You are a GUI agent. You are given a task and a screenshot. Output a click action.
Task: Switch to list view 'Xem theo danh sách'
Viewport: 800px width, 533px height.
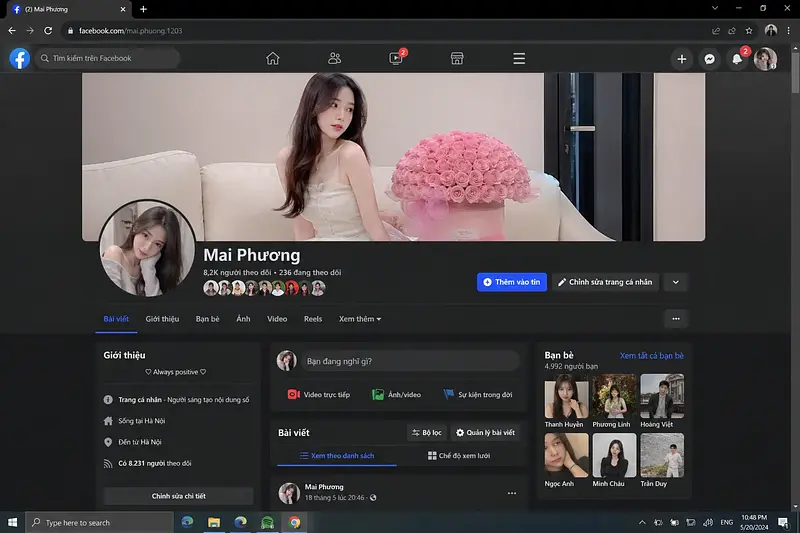click(x=338, y=456)
